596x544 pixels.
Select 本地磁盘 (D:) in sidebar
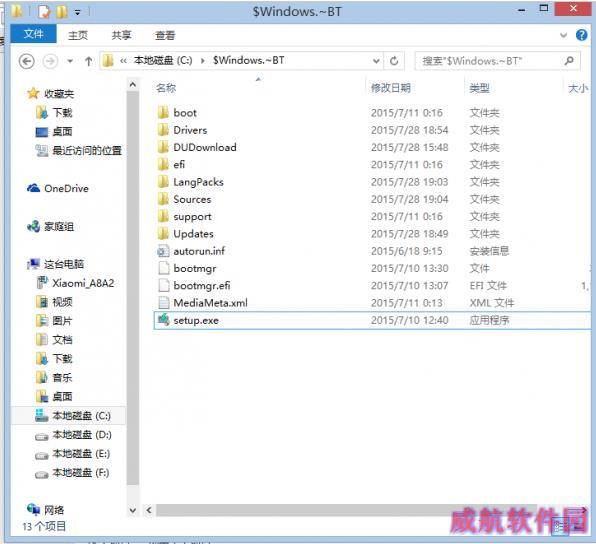point(82,435)
